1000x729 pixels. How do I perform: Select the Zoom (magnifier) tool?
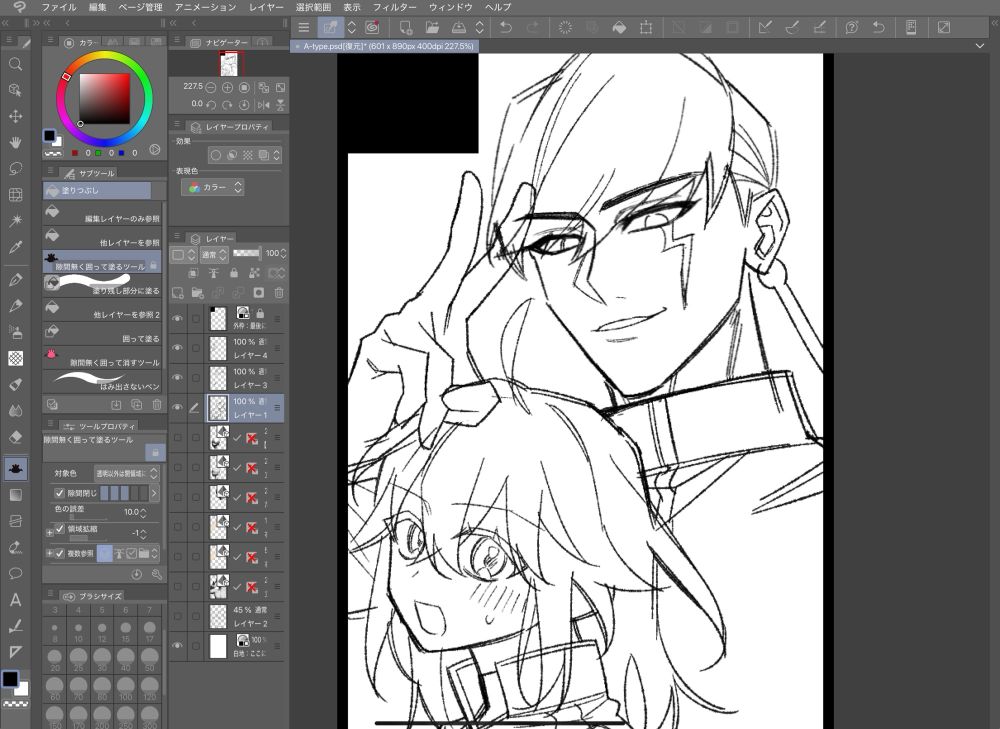tap(16, 64)
